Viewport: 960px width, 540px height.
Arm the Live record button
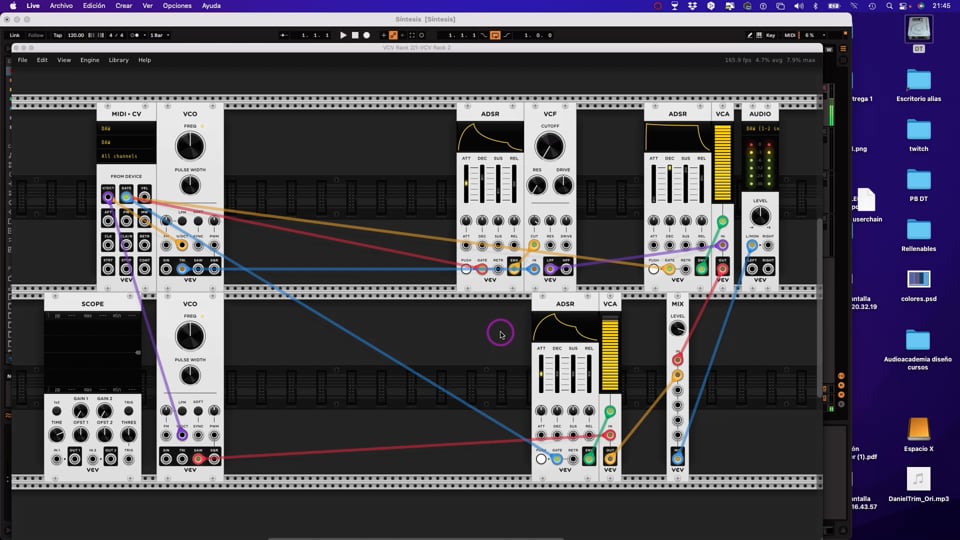tap(366, 36)
